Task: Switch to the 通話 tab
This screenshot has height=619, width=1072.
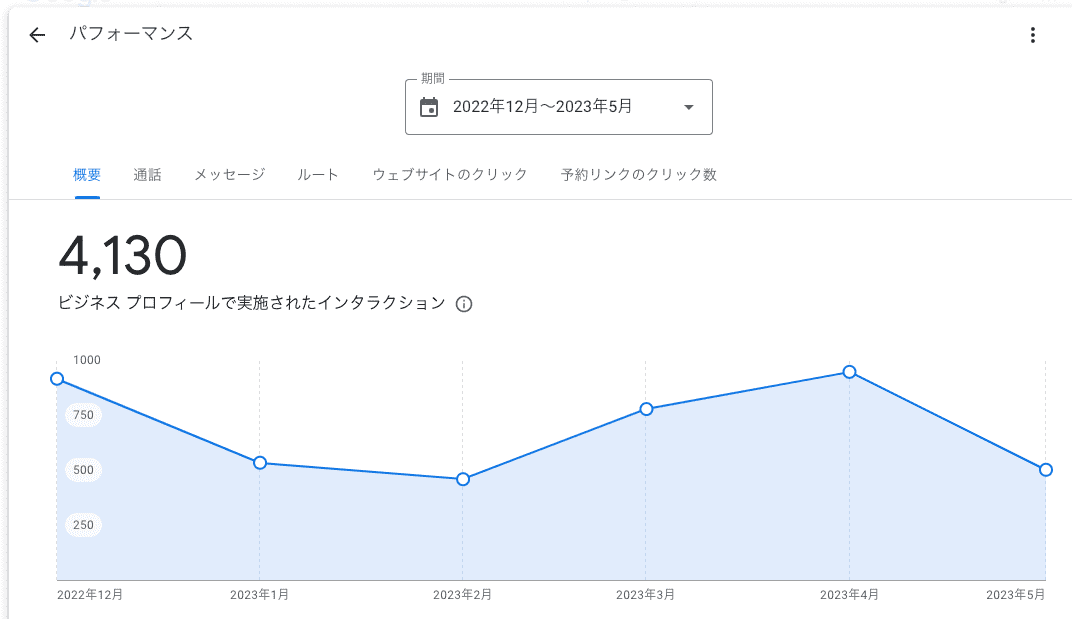Action: click(x=147, y=175)
